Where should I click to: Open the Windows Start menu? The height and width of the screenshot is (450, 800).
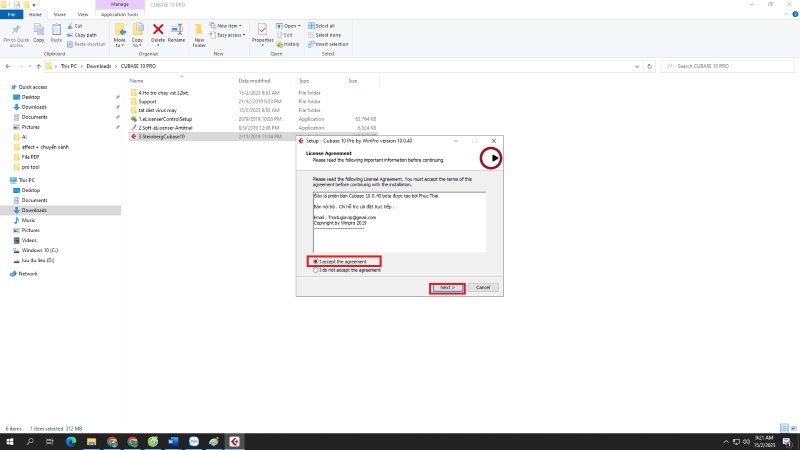pos(9,441)
